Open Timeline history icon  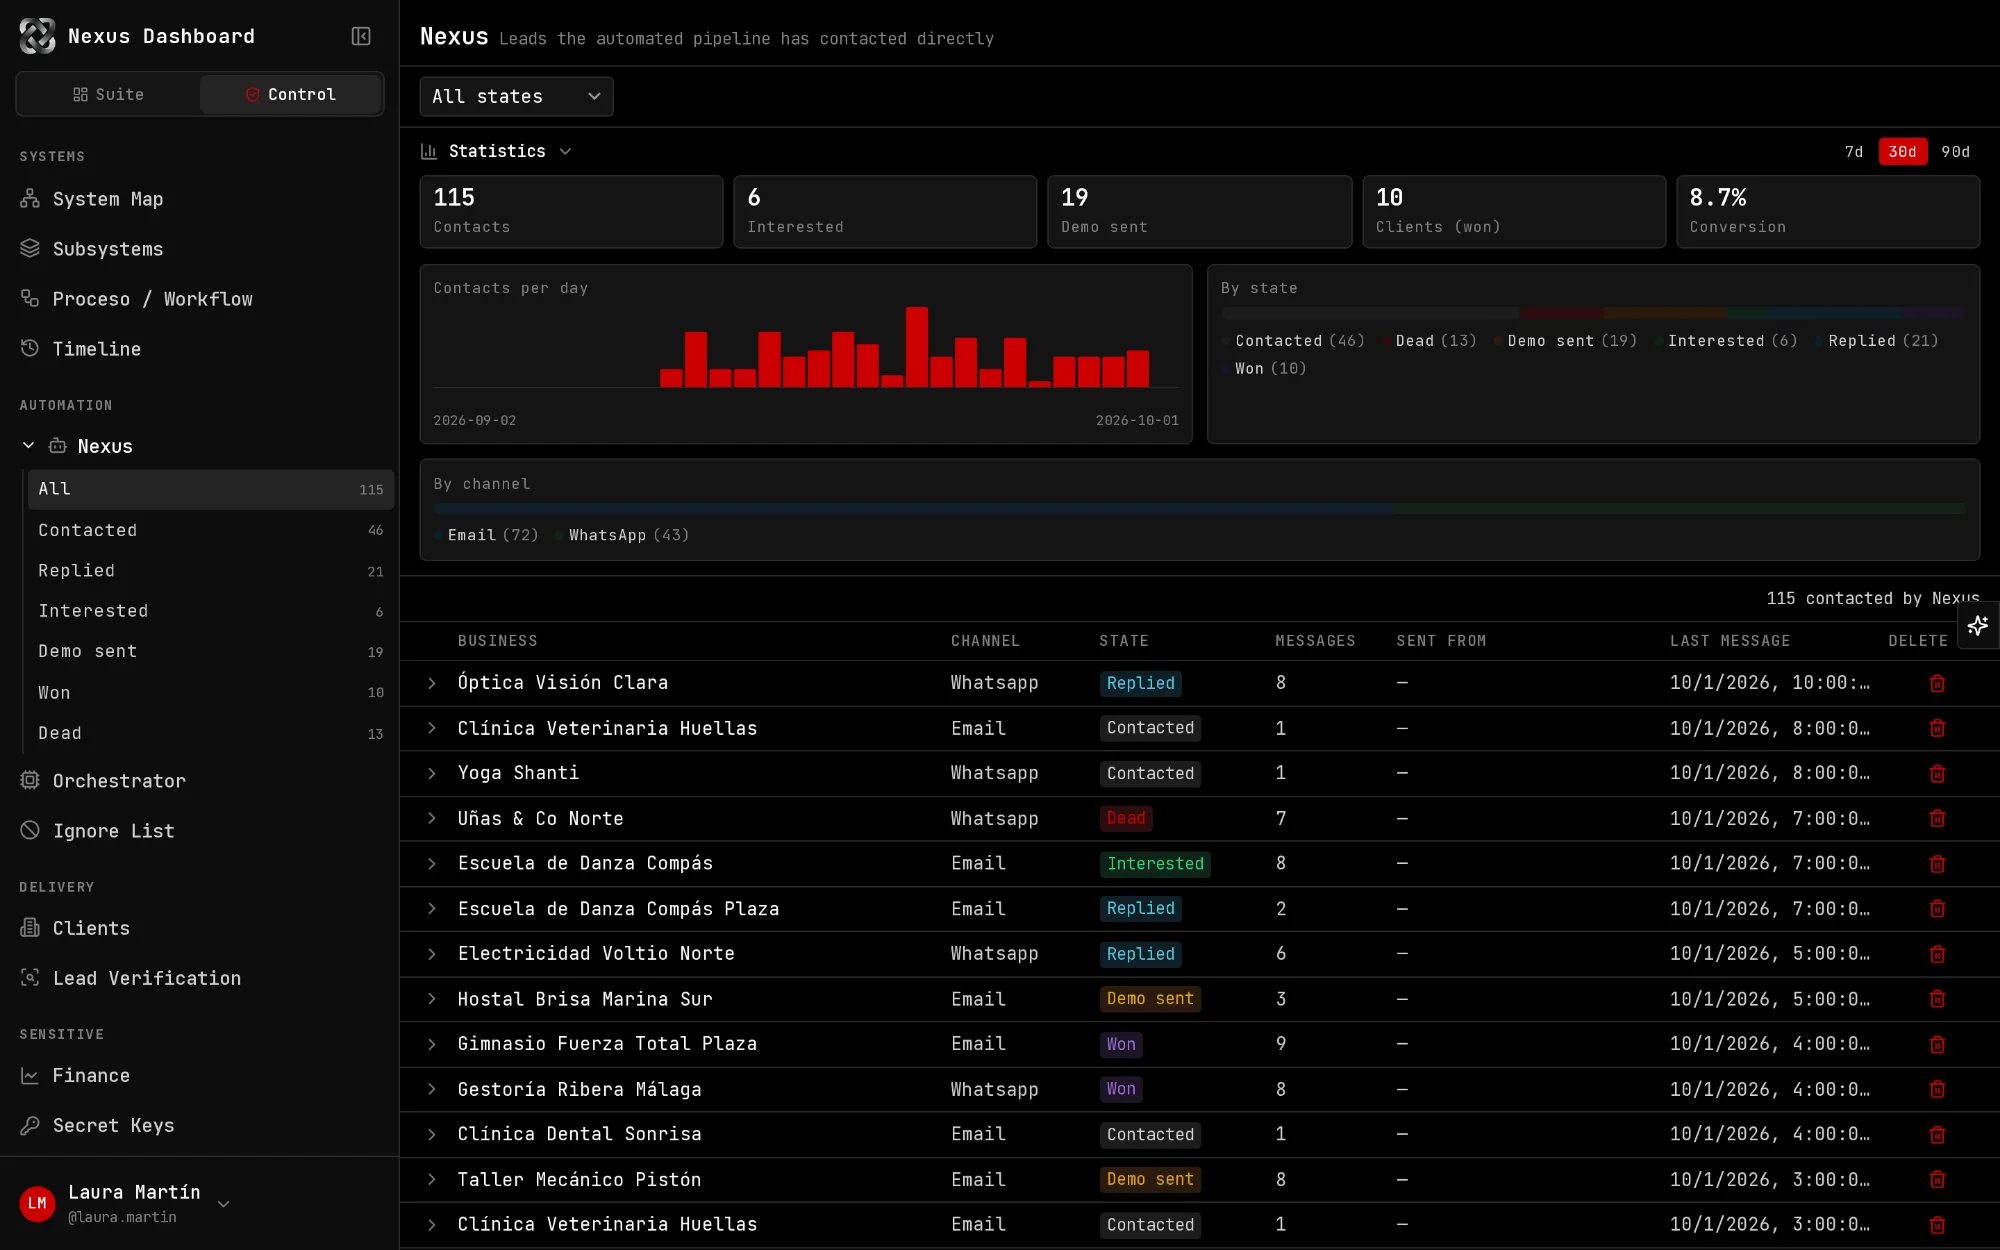(x=30, y=349)
